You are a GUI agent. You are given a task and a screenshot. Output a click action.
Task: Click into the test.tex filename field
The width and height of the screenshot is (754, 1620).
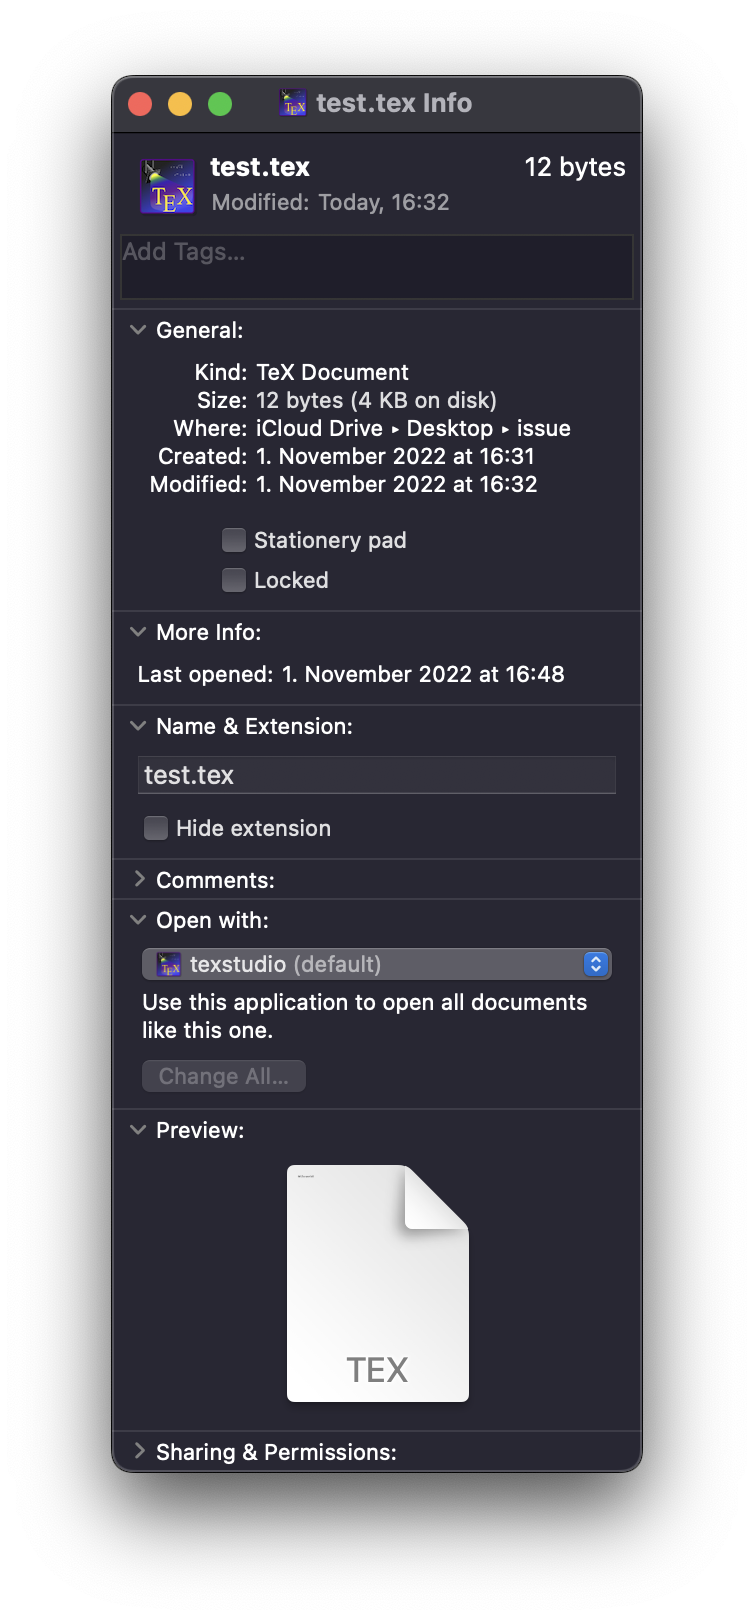coord(376,775)
